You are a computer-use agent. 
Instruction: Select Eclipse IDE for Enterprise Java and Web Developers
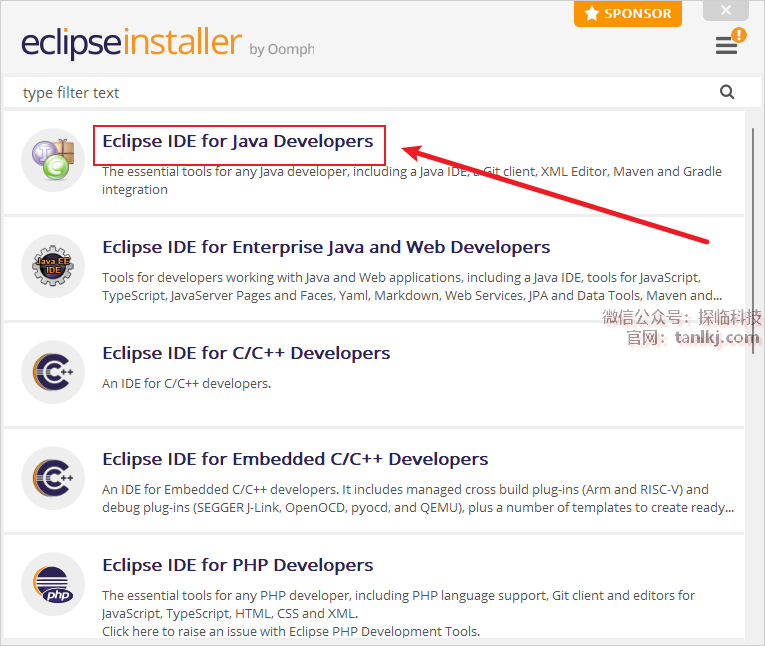326,247
